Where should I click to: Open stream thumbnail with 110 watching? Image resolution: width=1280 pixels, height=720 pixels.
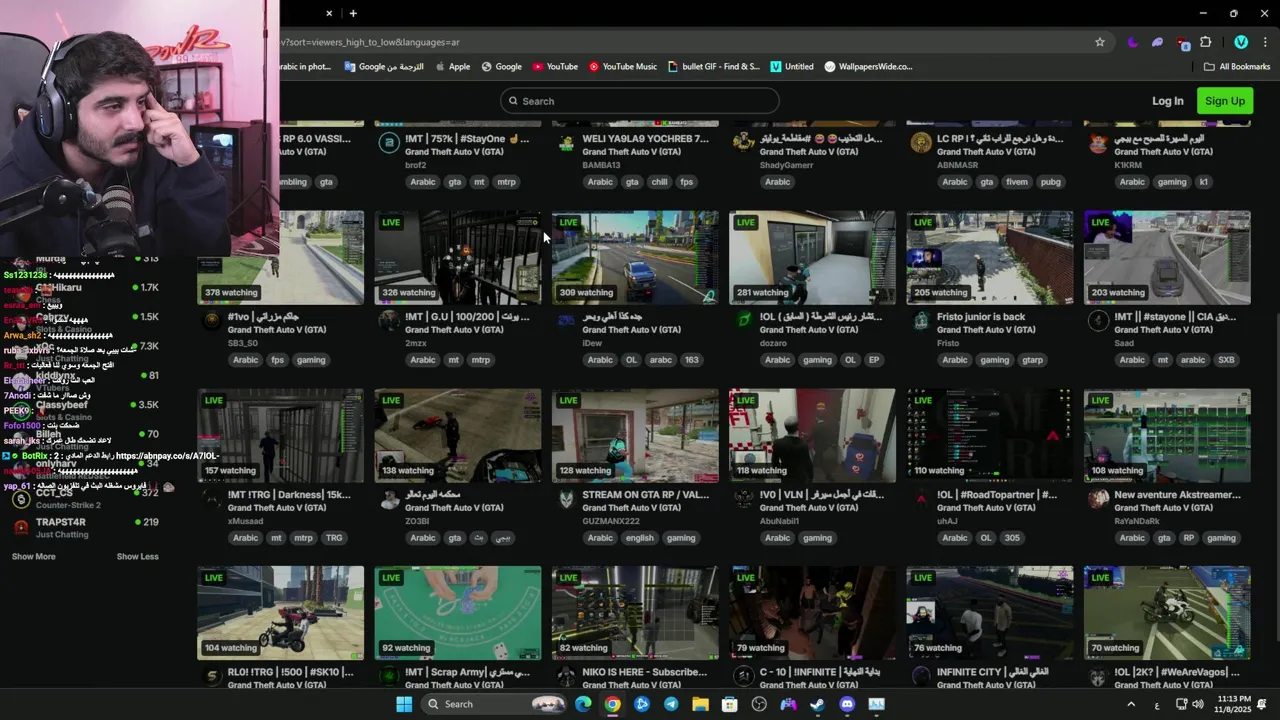tap(990, 435)
